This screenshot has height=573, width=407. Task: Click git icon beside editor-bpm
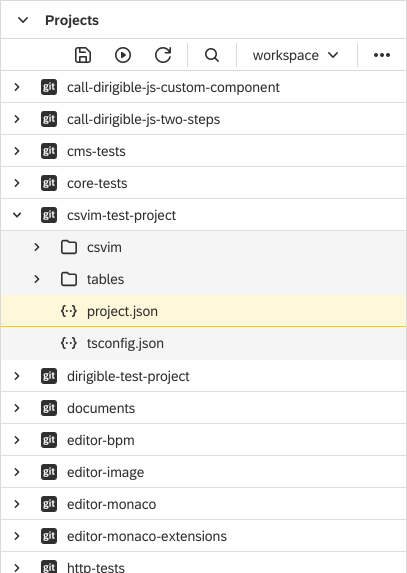[49, 440]
